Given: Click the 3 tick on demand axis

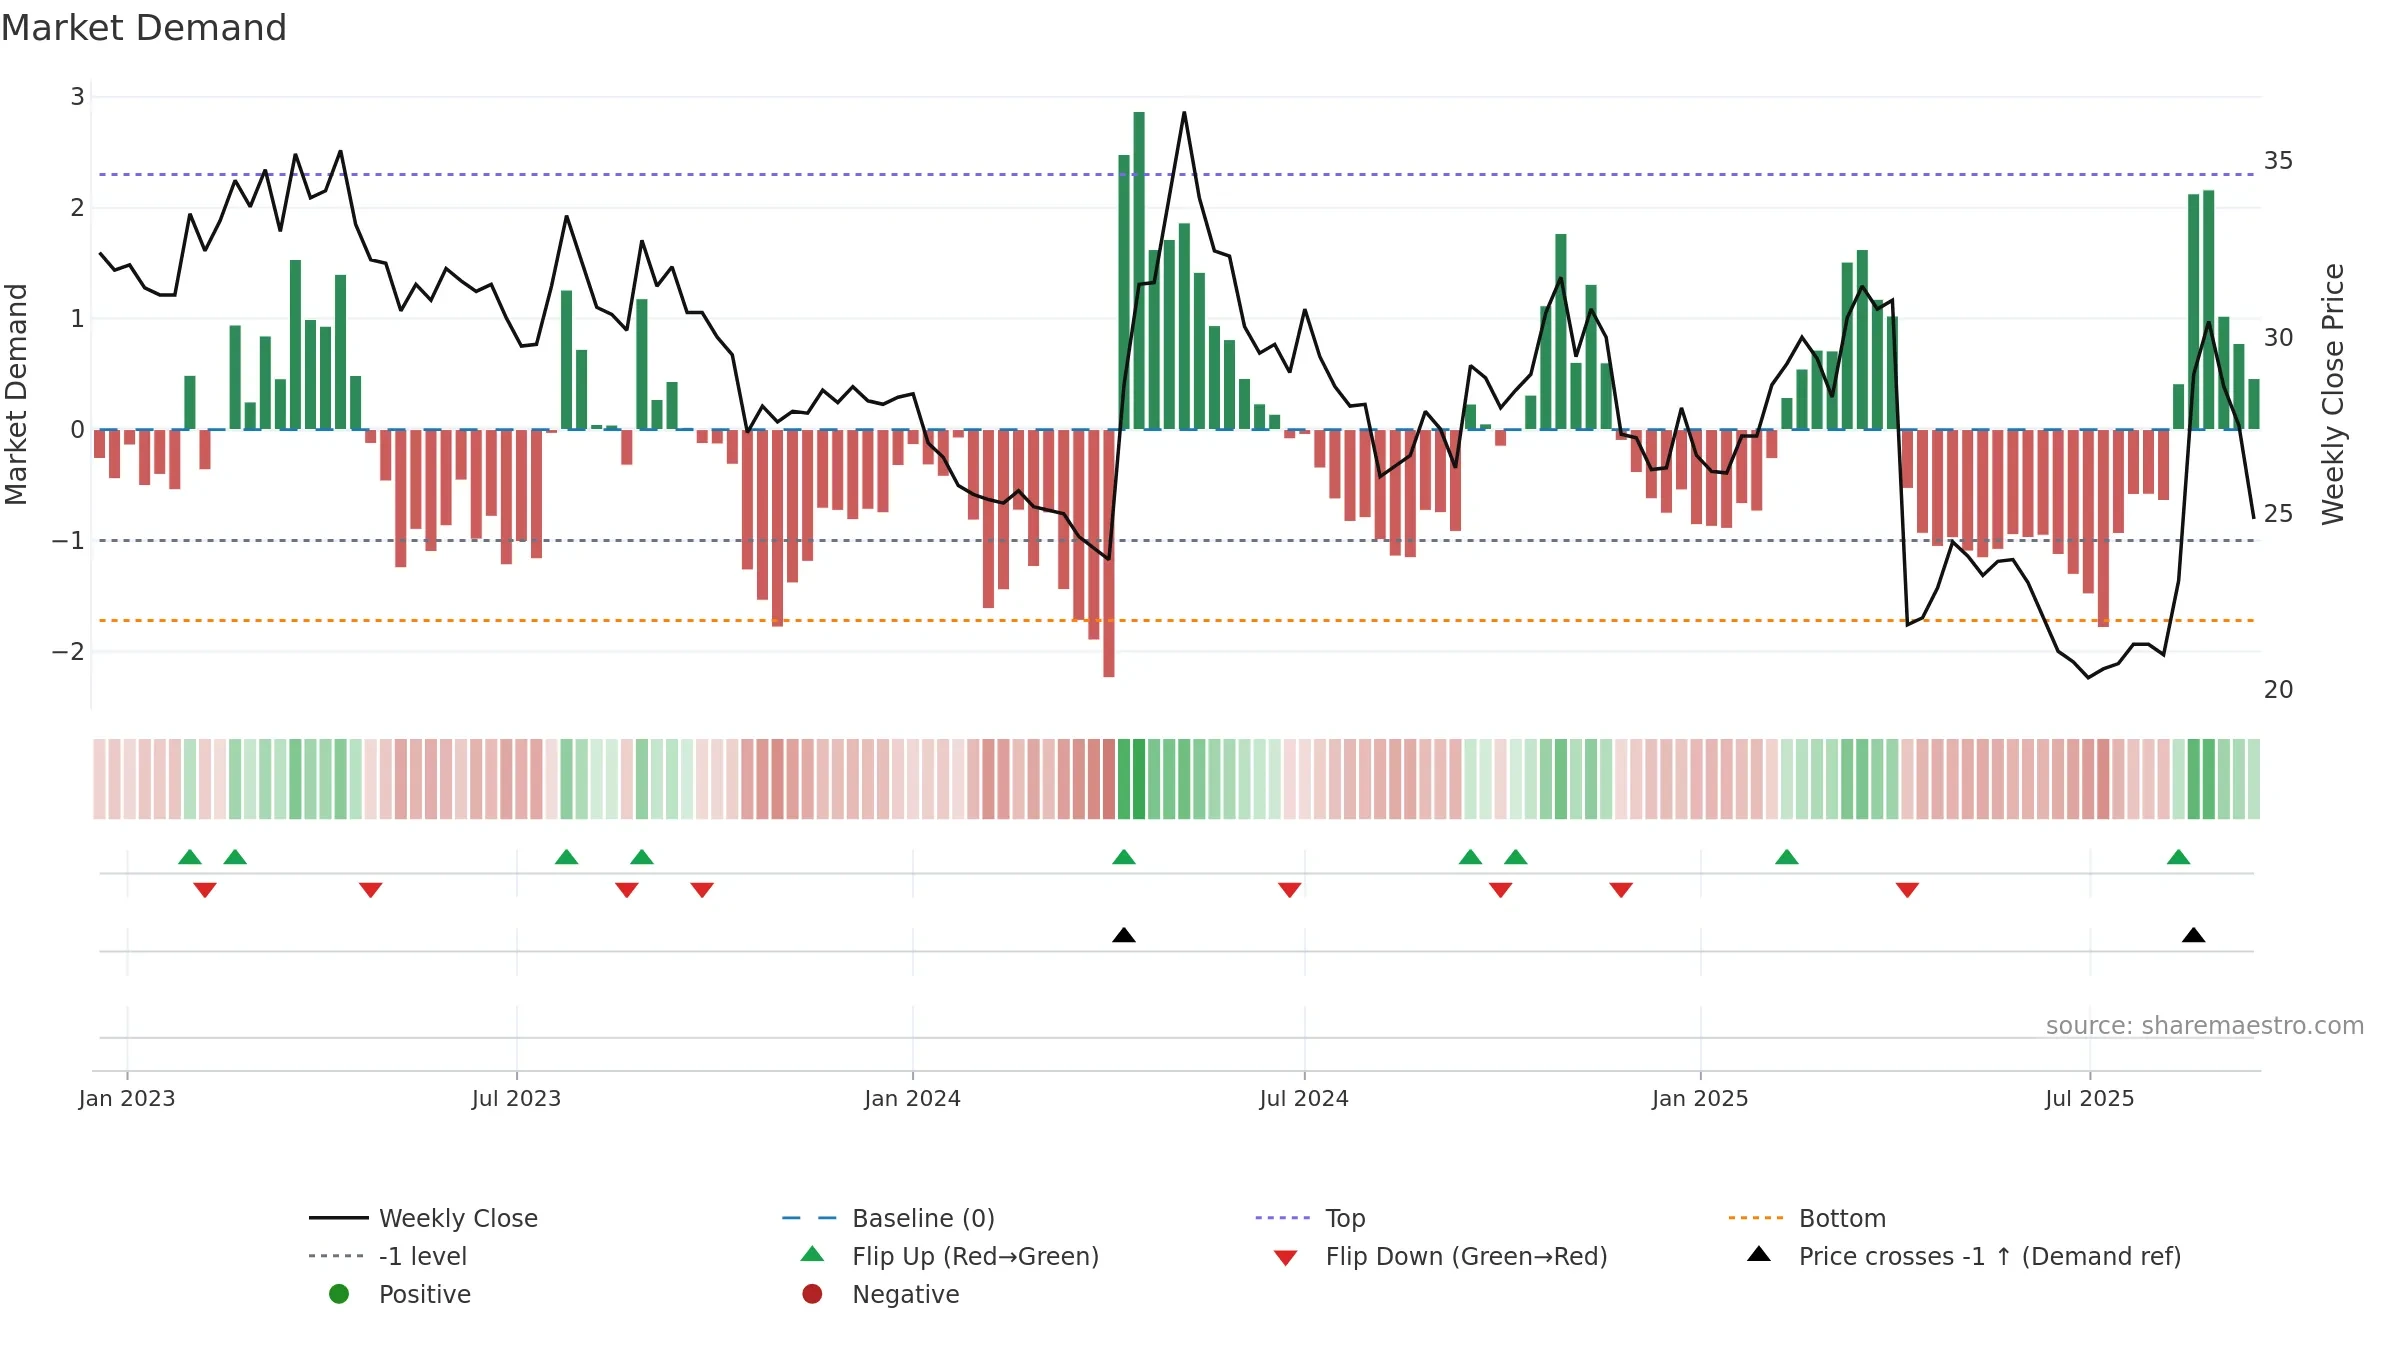Looking at the screenshot, I should tap(77, 97).
